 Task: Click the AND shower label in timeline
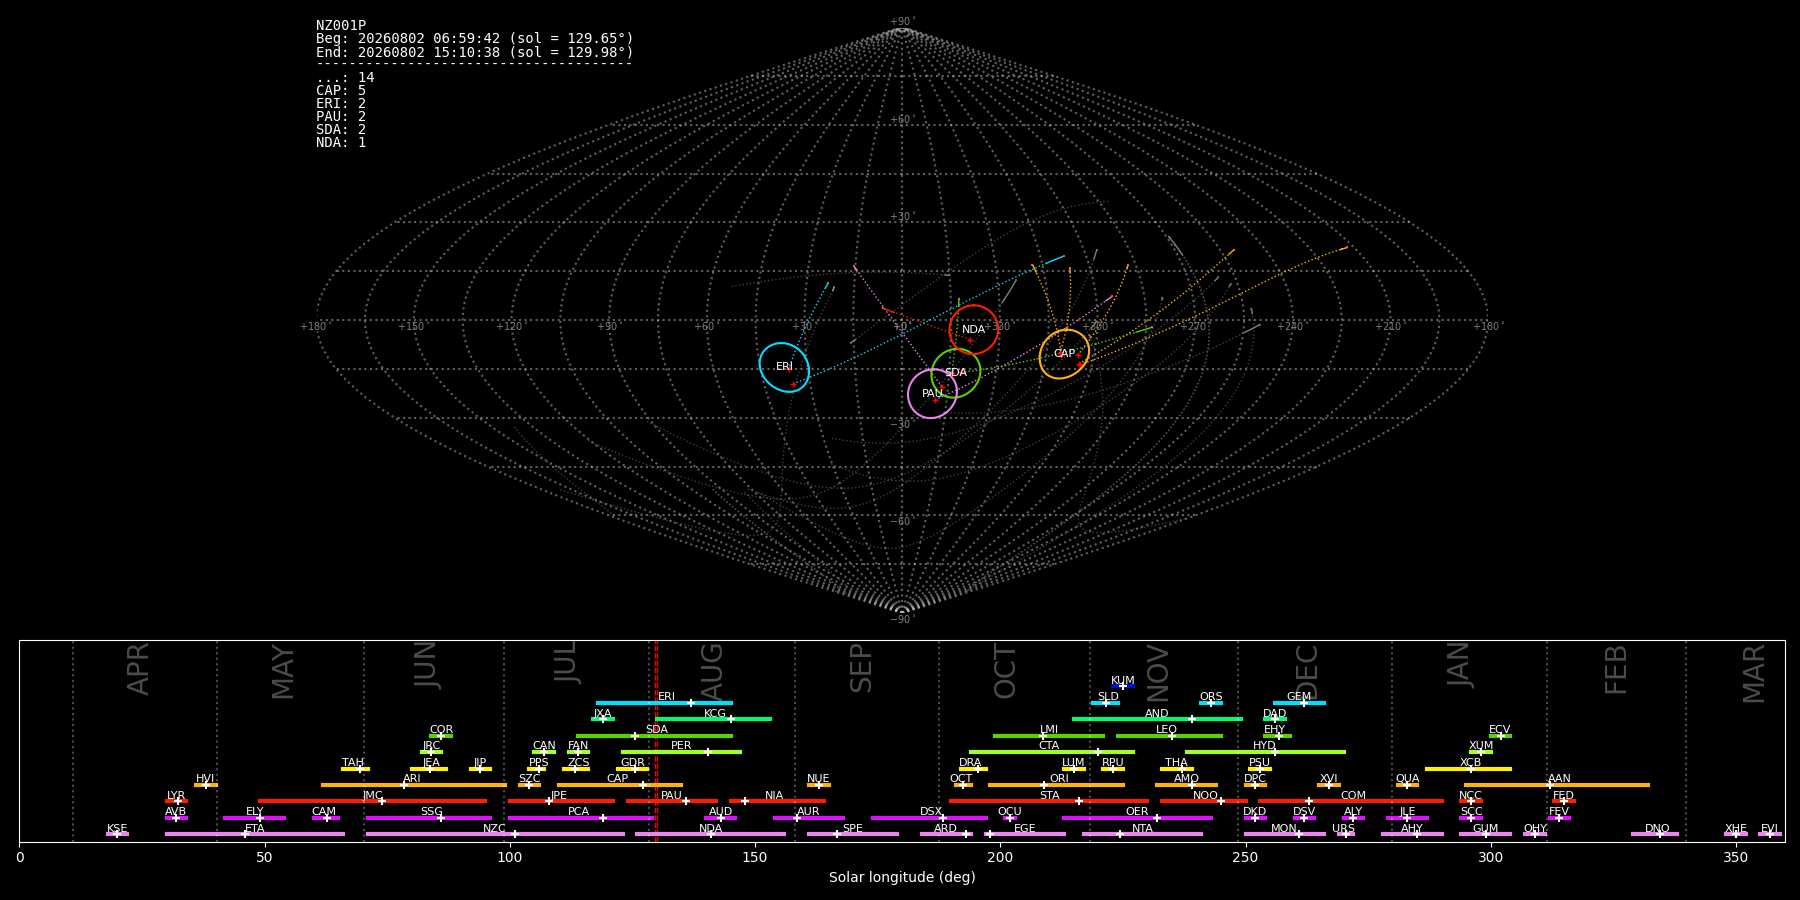click(1157, 714)
